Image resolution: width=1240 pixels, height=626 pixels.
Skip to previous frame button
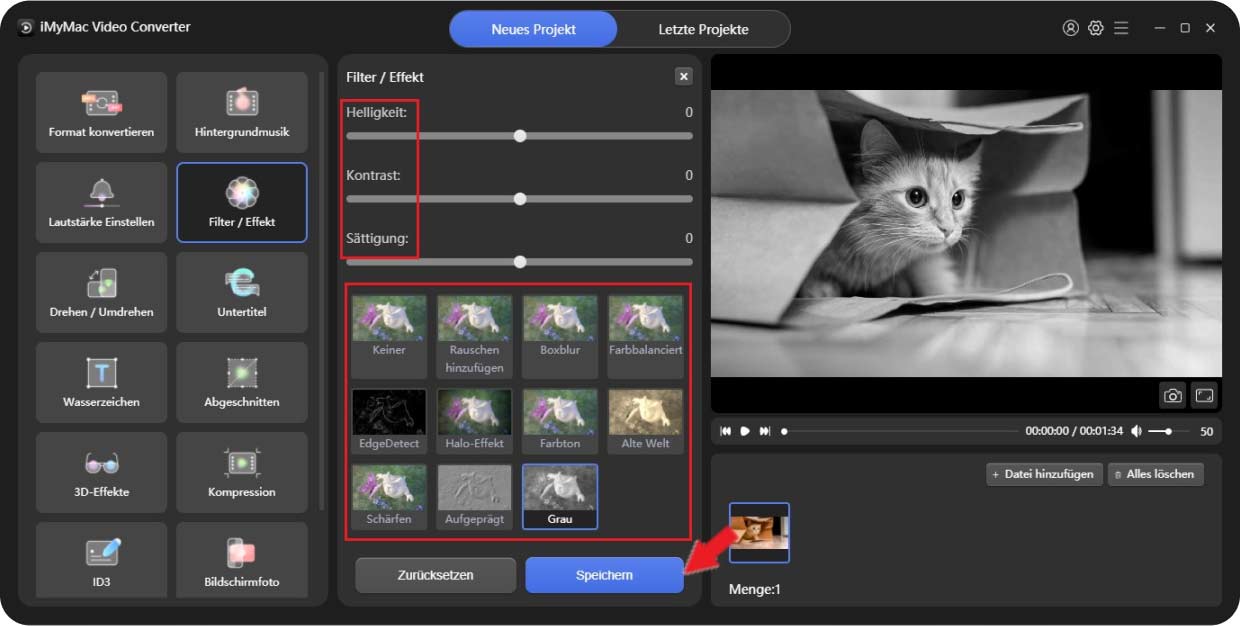click(x=725, y=431)
